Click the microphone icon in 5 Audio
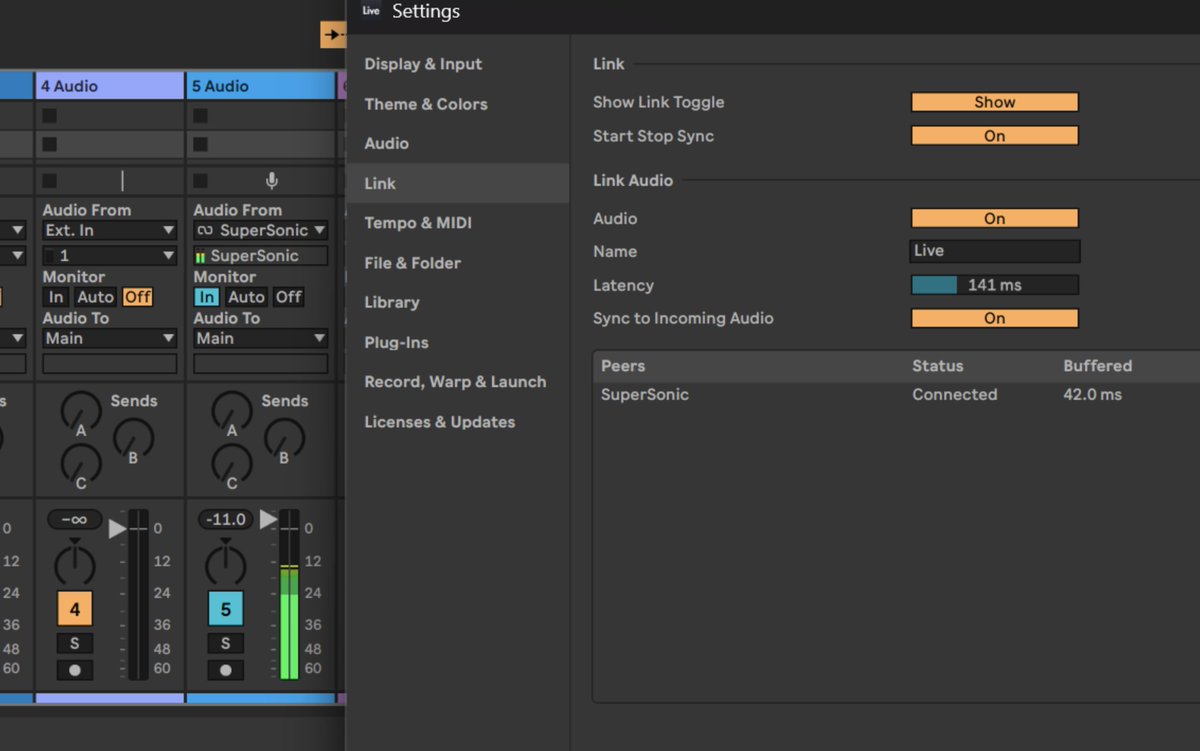Screen dimensions: 1200x751 [x=271, y=181]
